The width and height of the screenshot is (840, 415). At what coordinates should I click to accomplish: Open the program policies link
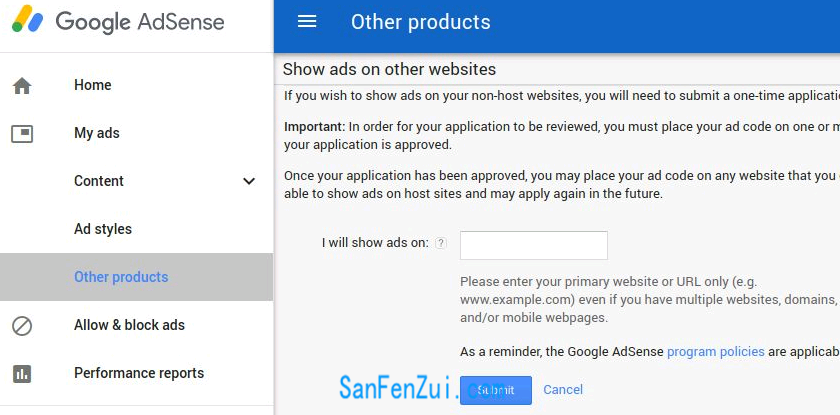[x=716, y=352]
